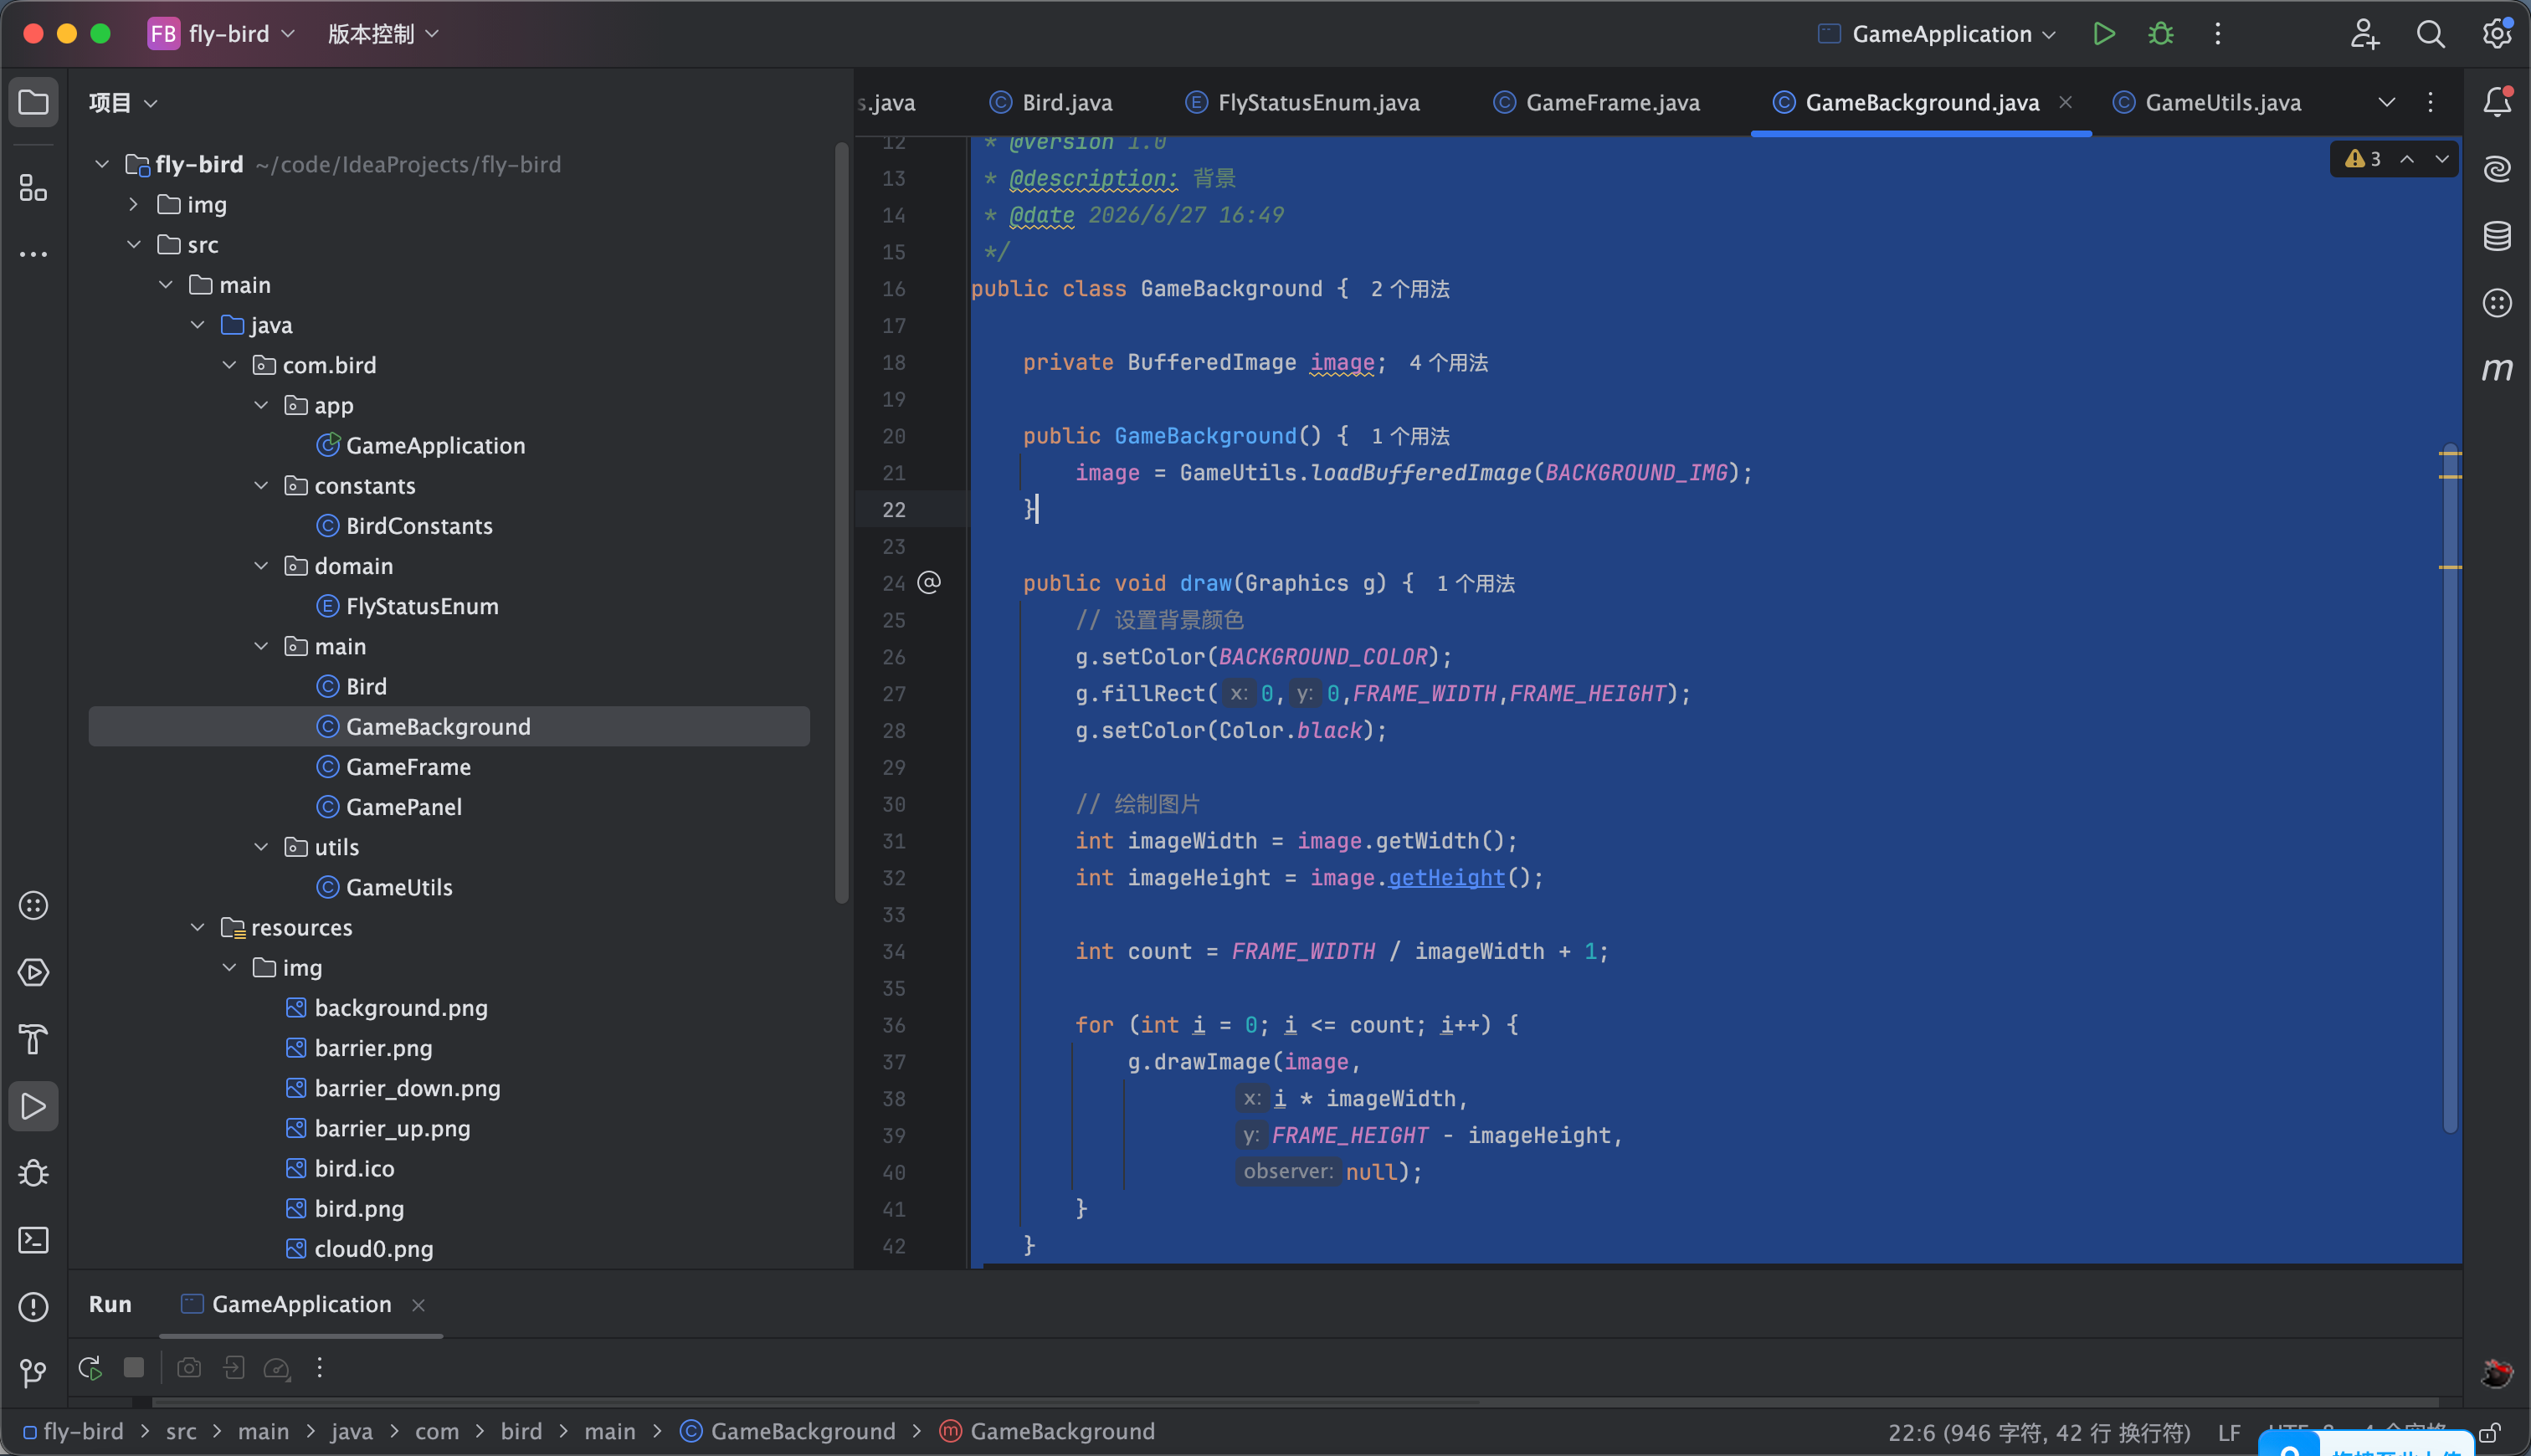Select BirdConstants class in project tree
2531x1456 pixels.
click(419, 526)
